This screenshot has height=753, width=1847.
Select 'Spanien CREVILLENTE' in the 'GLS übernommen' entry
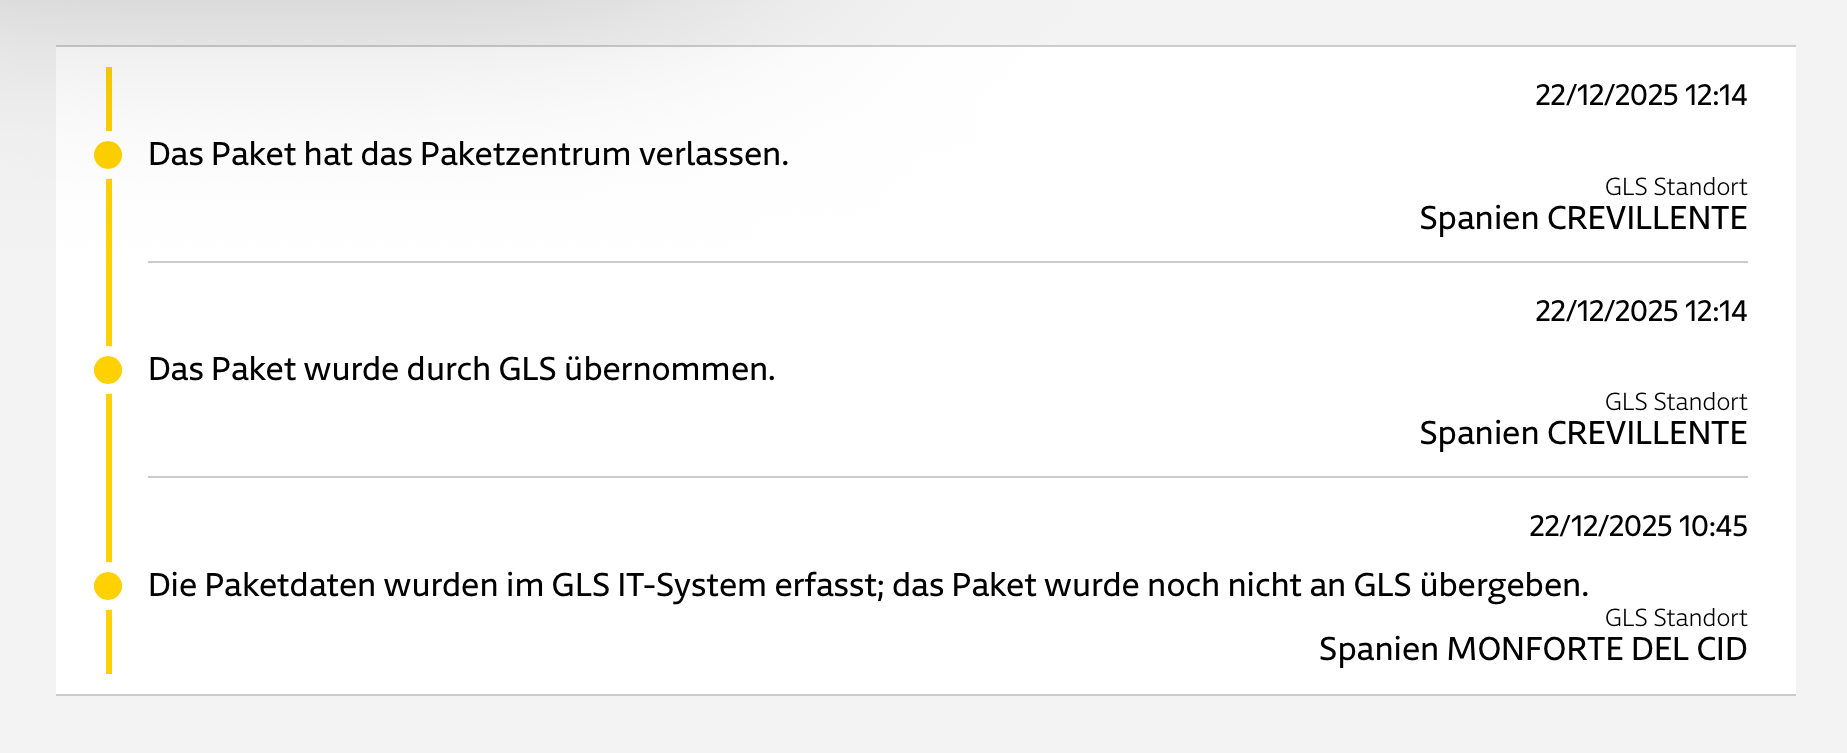[x=1582, y=433]
